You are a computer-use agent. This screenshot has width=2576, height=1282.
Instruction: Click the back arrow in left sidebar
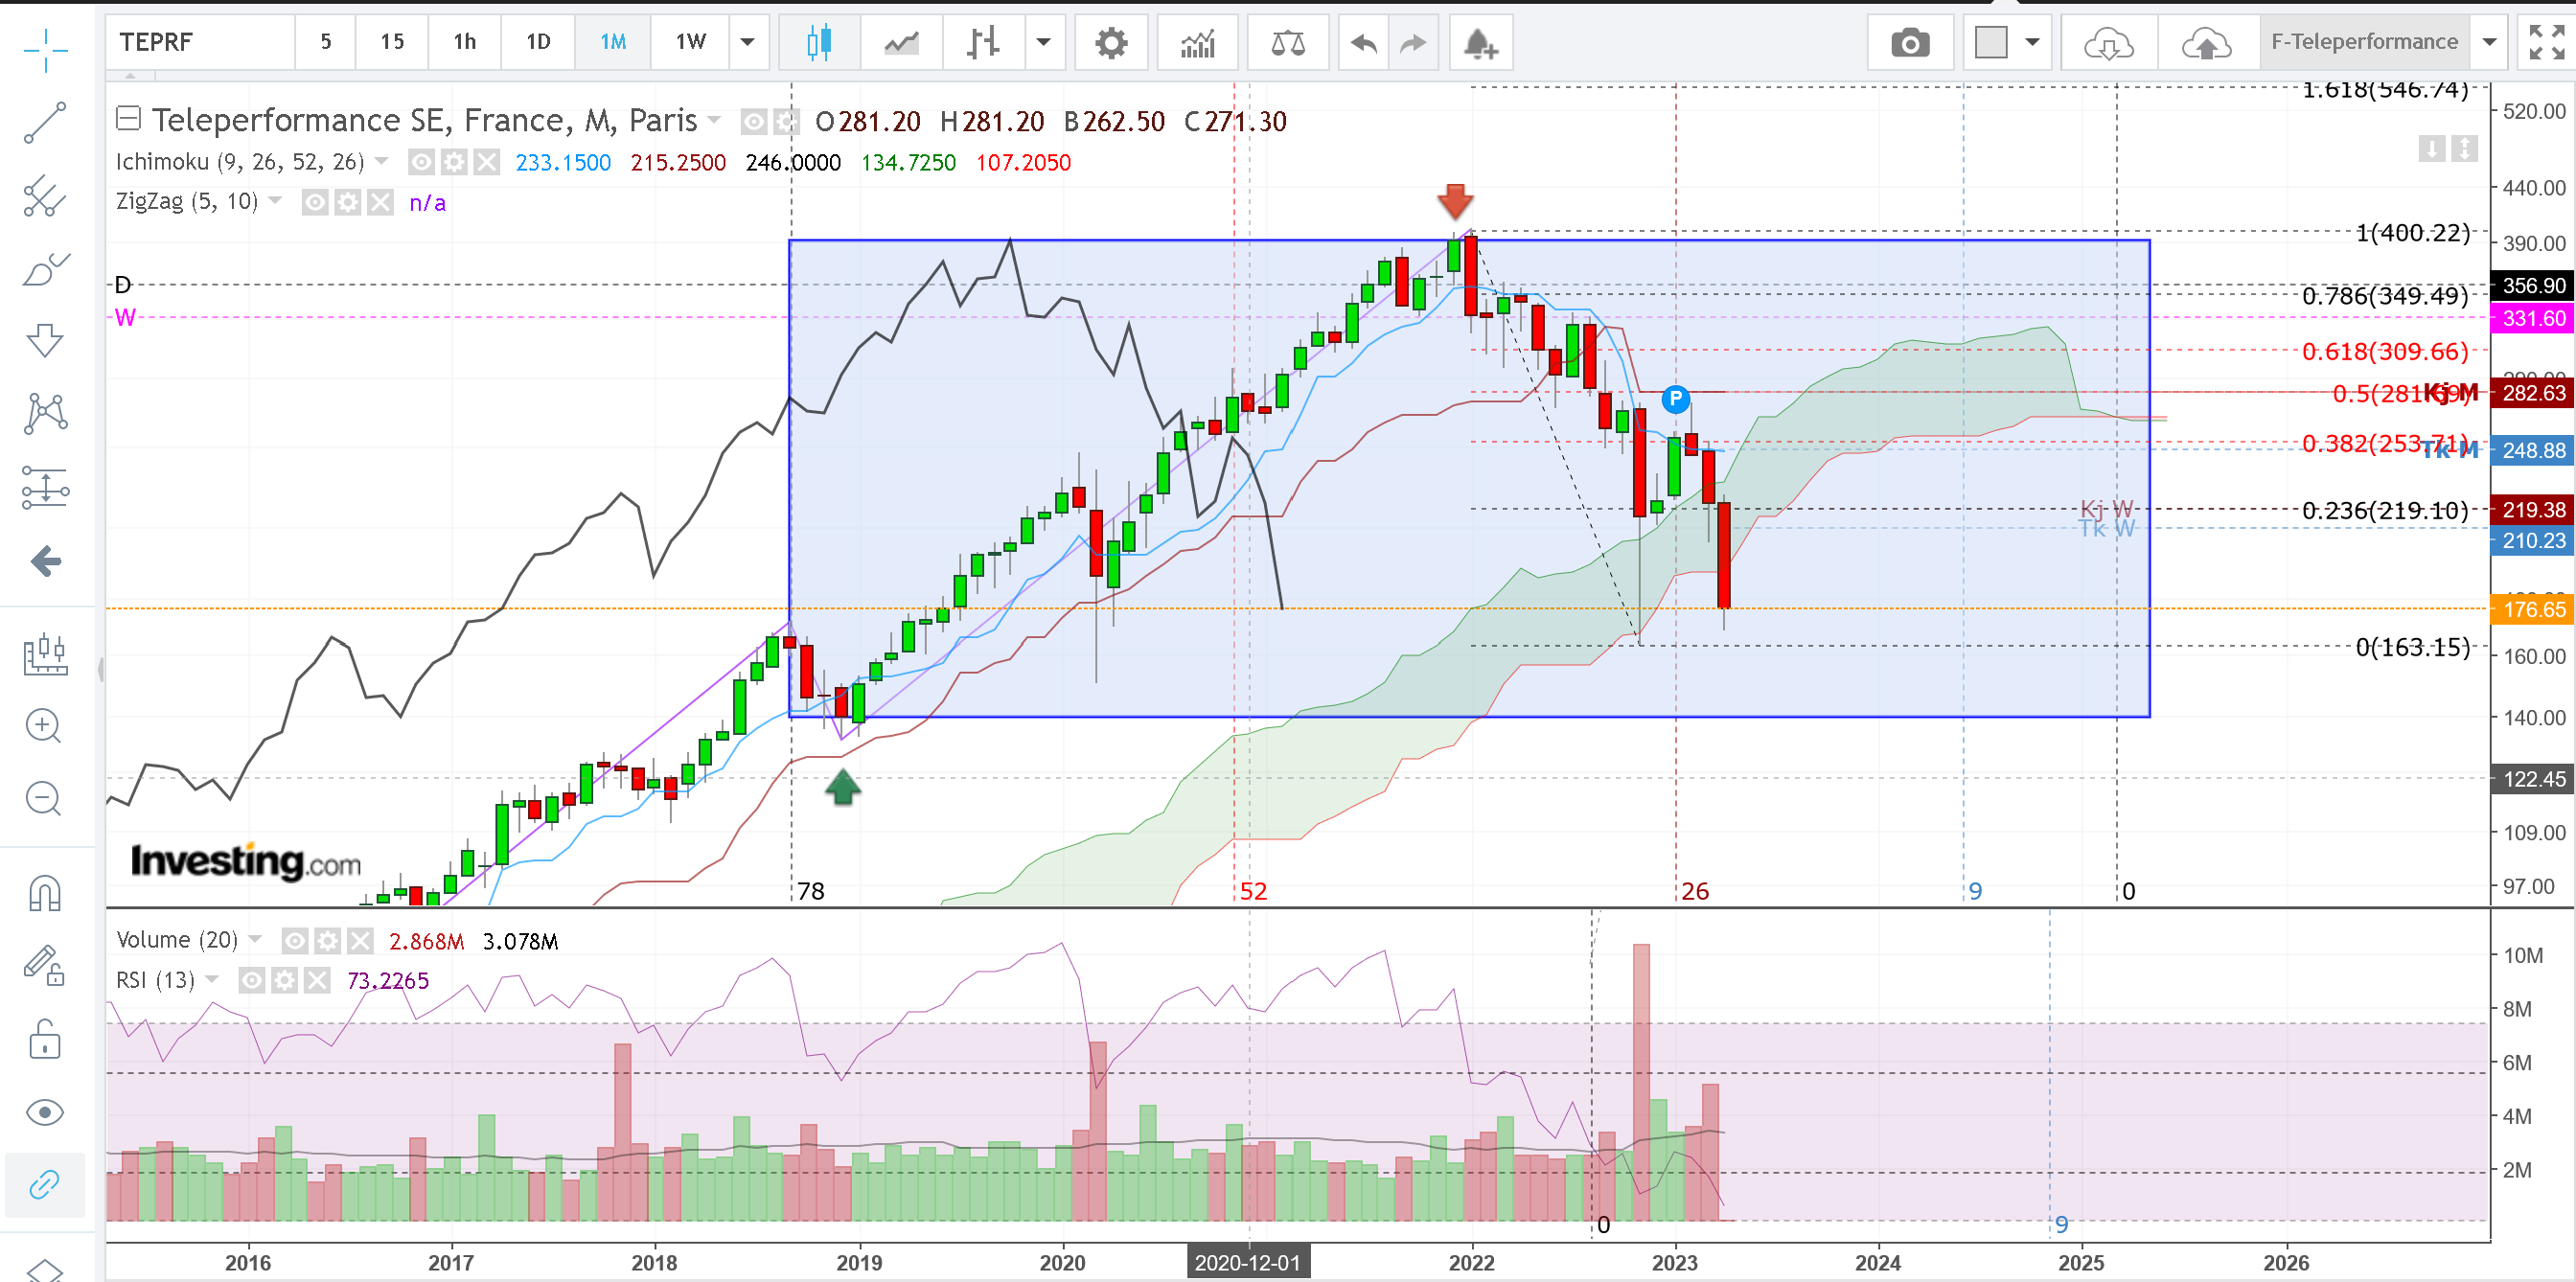pyautogui.click(x=45, y=561)
